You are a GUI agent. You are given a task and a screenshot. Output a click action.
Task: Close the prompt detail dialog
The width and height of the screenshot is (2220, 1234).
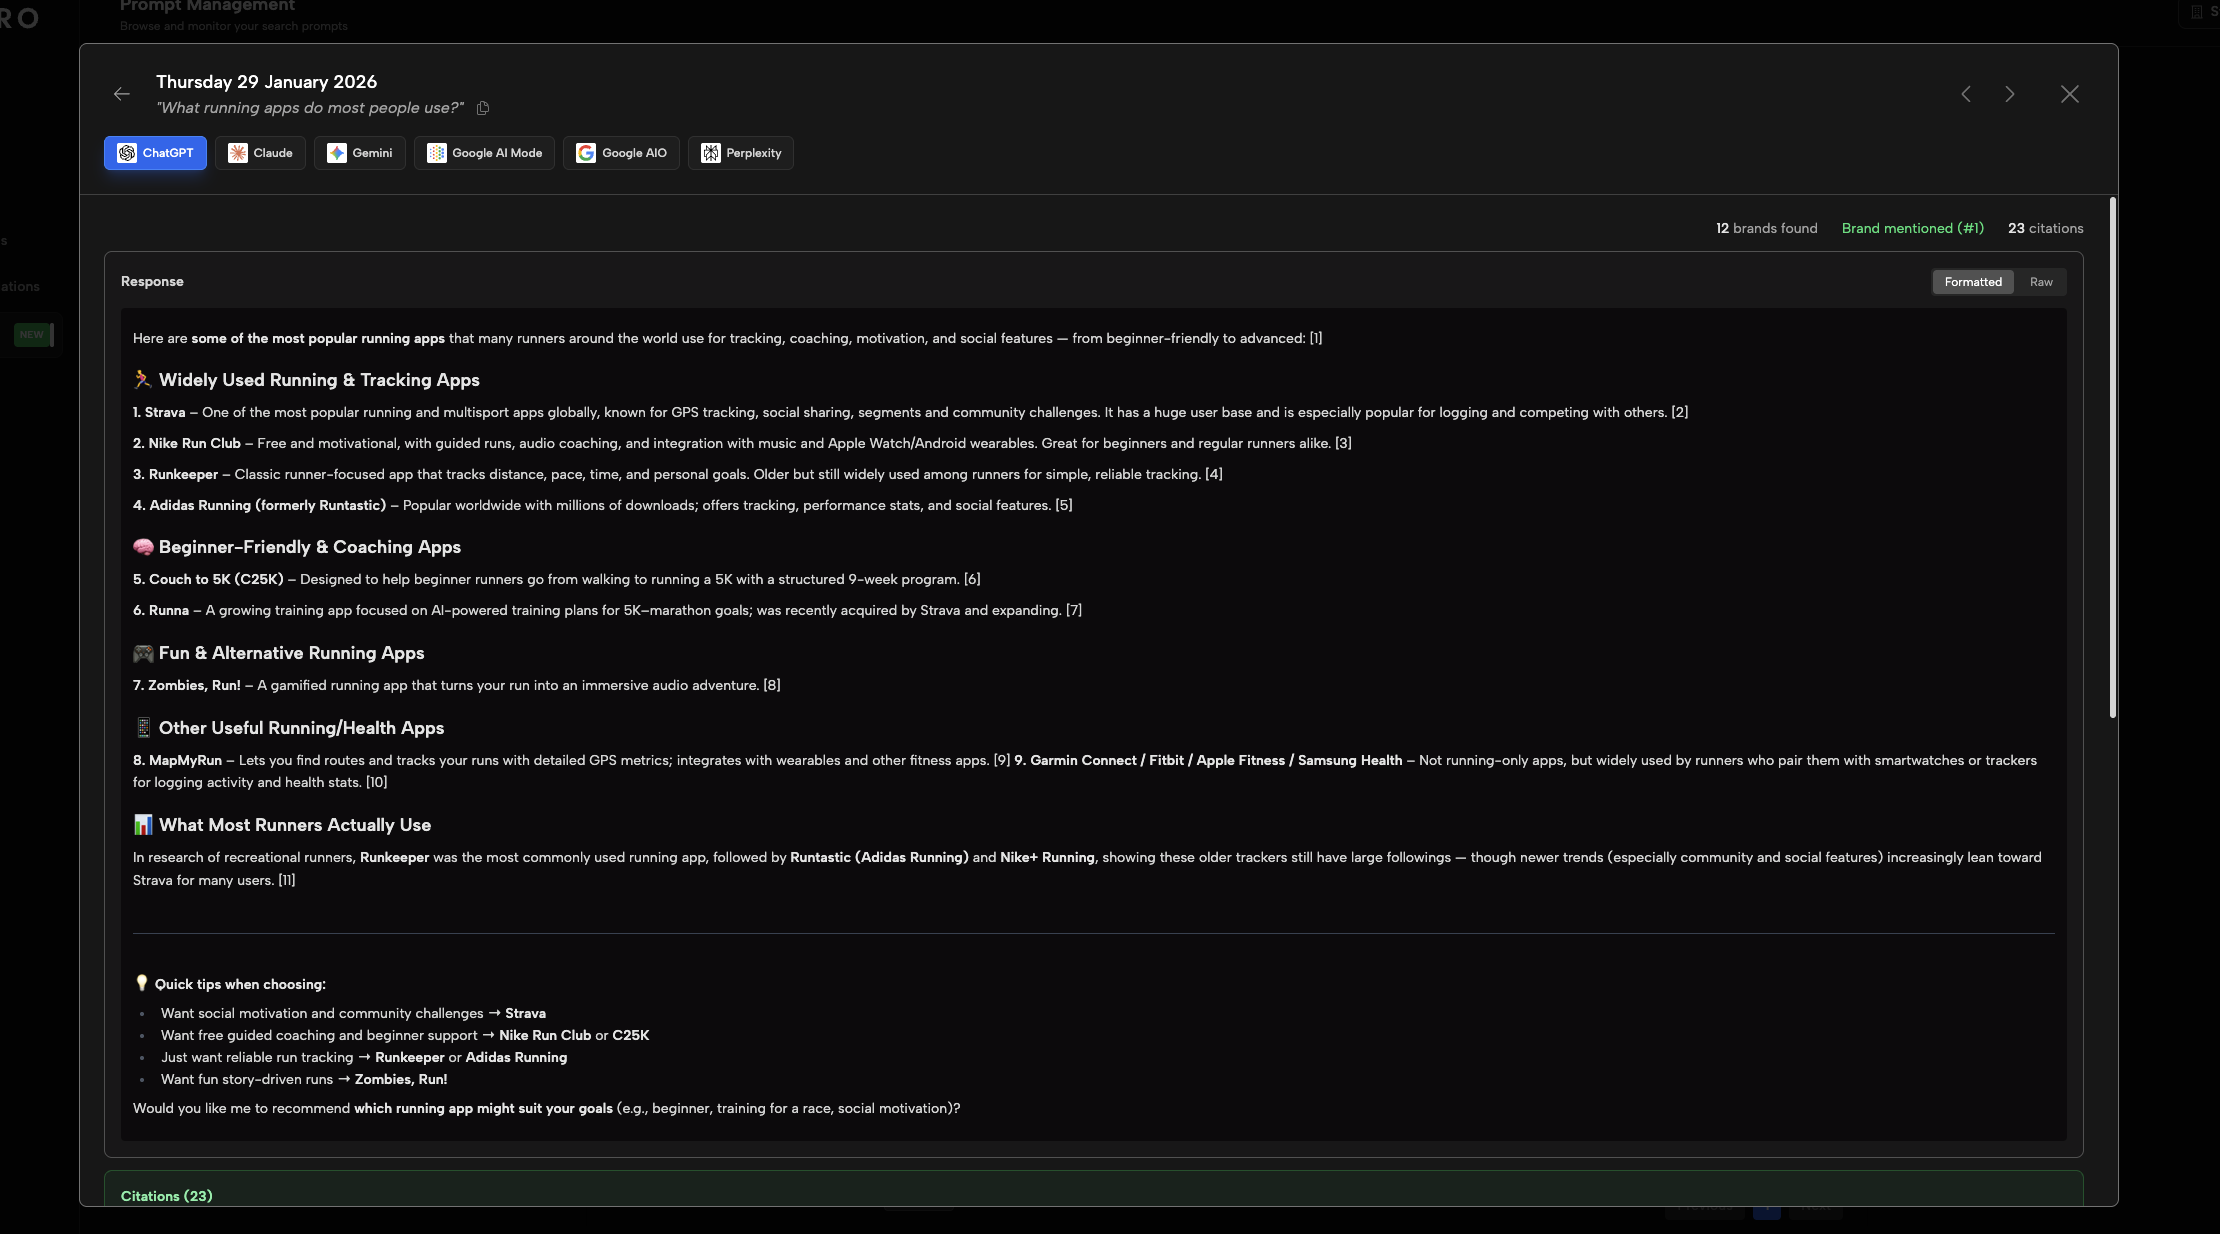tap(2069, 94)
